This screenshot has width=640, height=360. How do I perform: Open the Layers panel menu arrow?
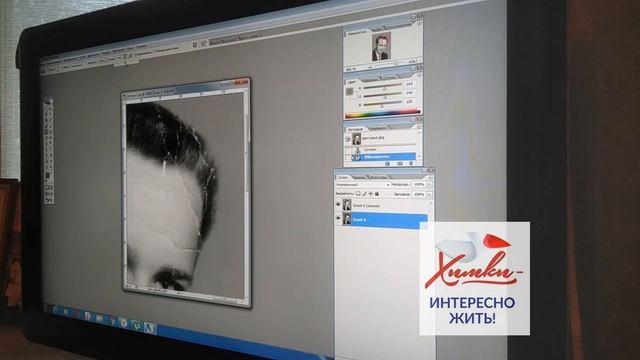point(430,178)
